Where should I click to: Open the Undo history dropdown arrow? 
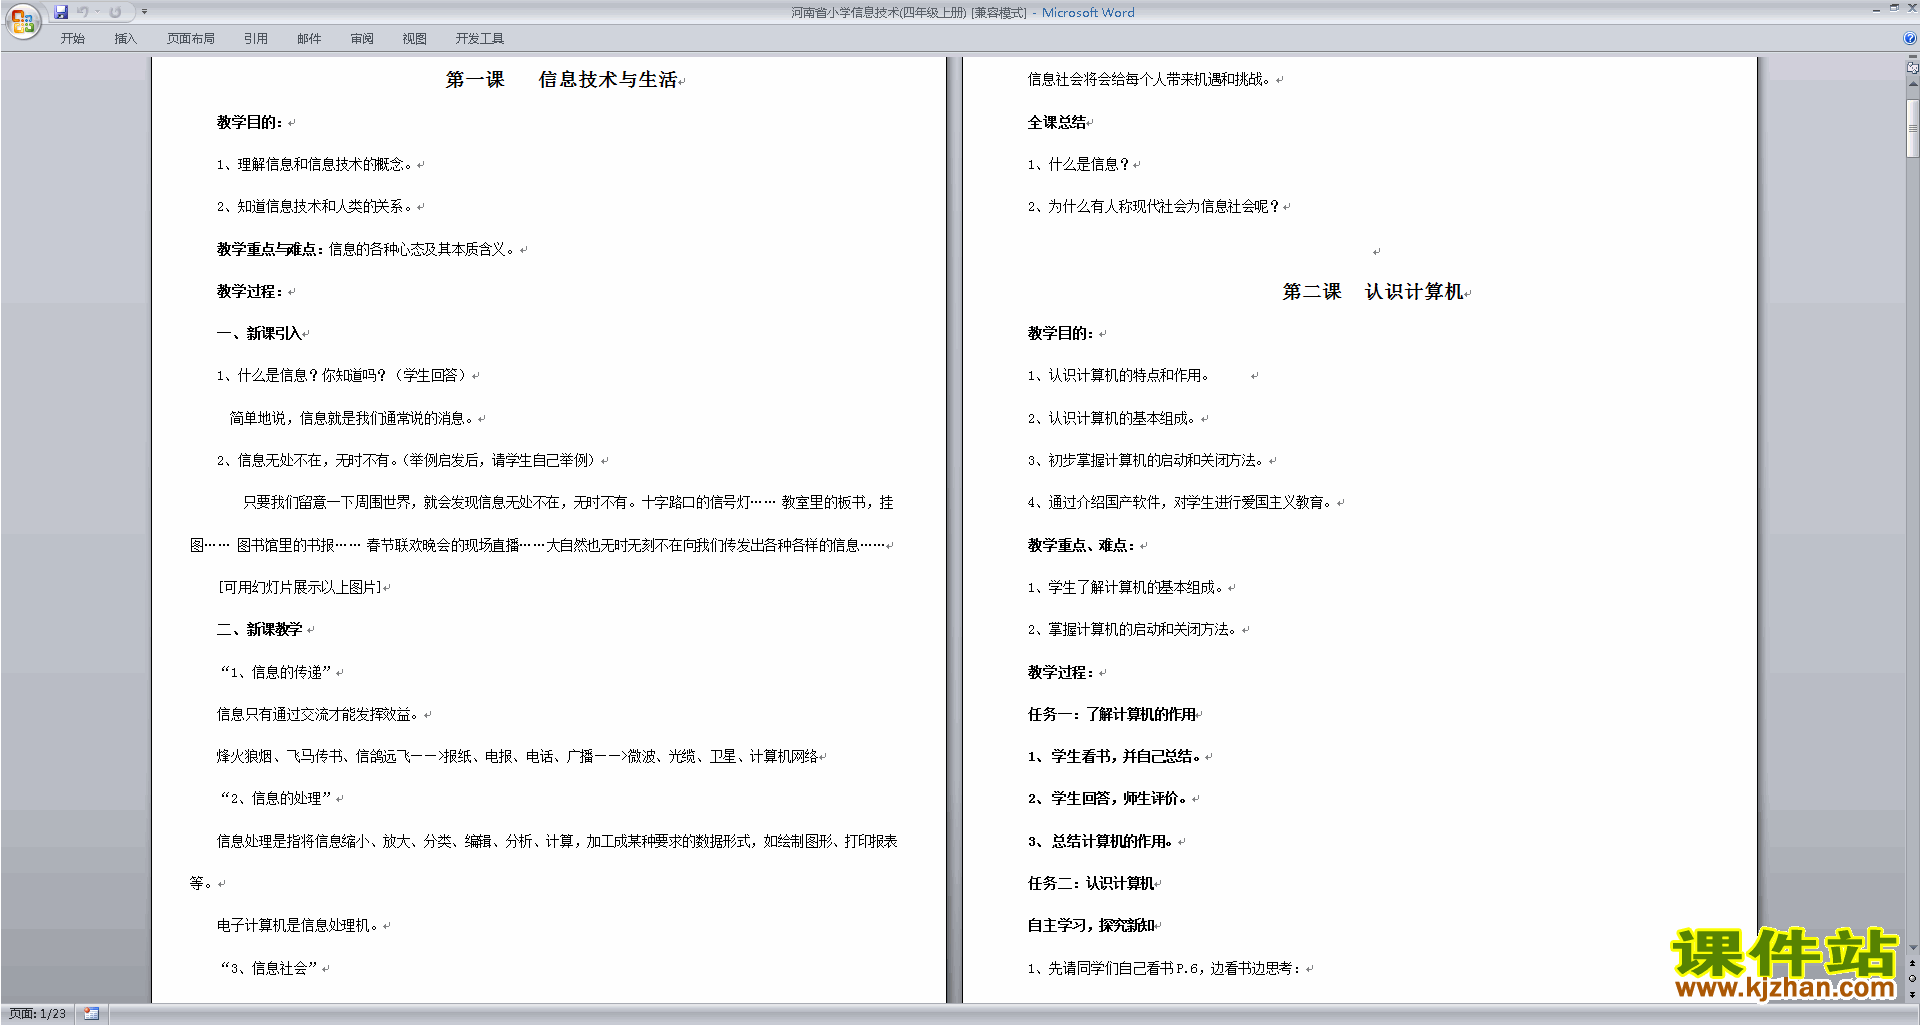(98, 12)
